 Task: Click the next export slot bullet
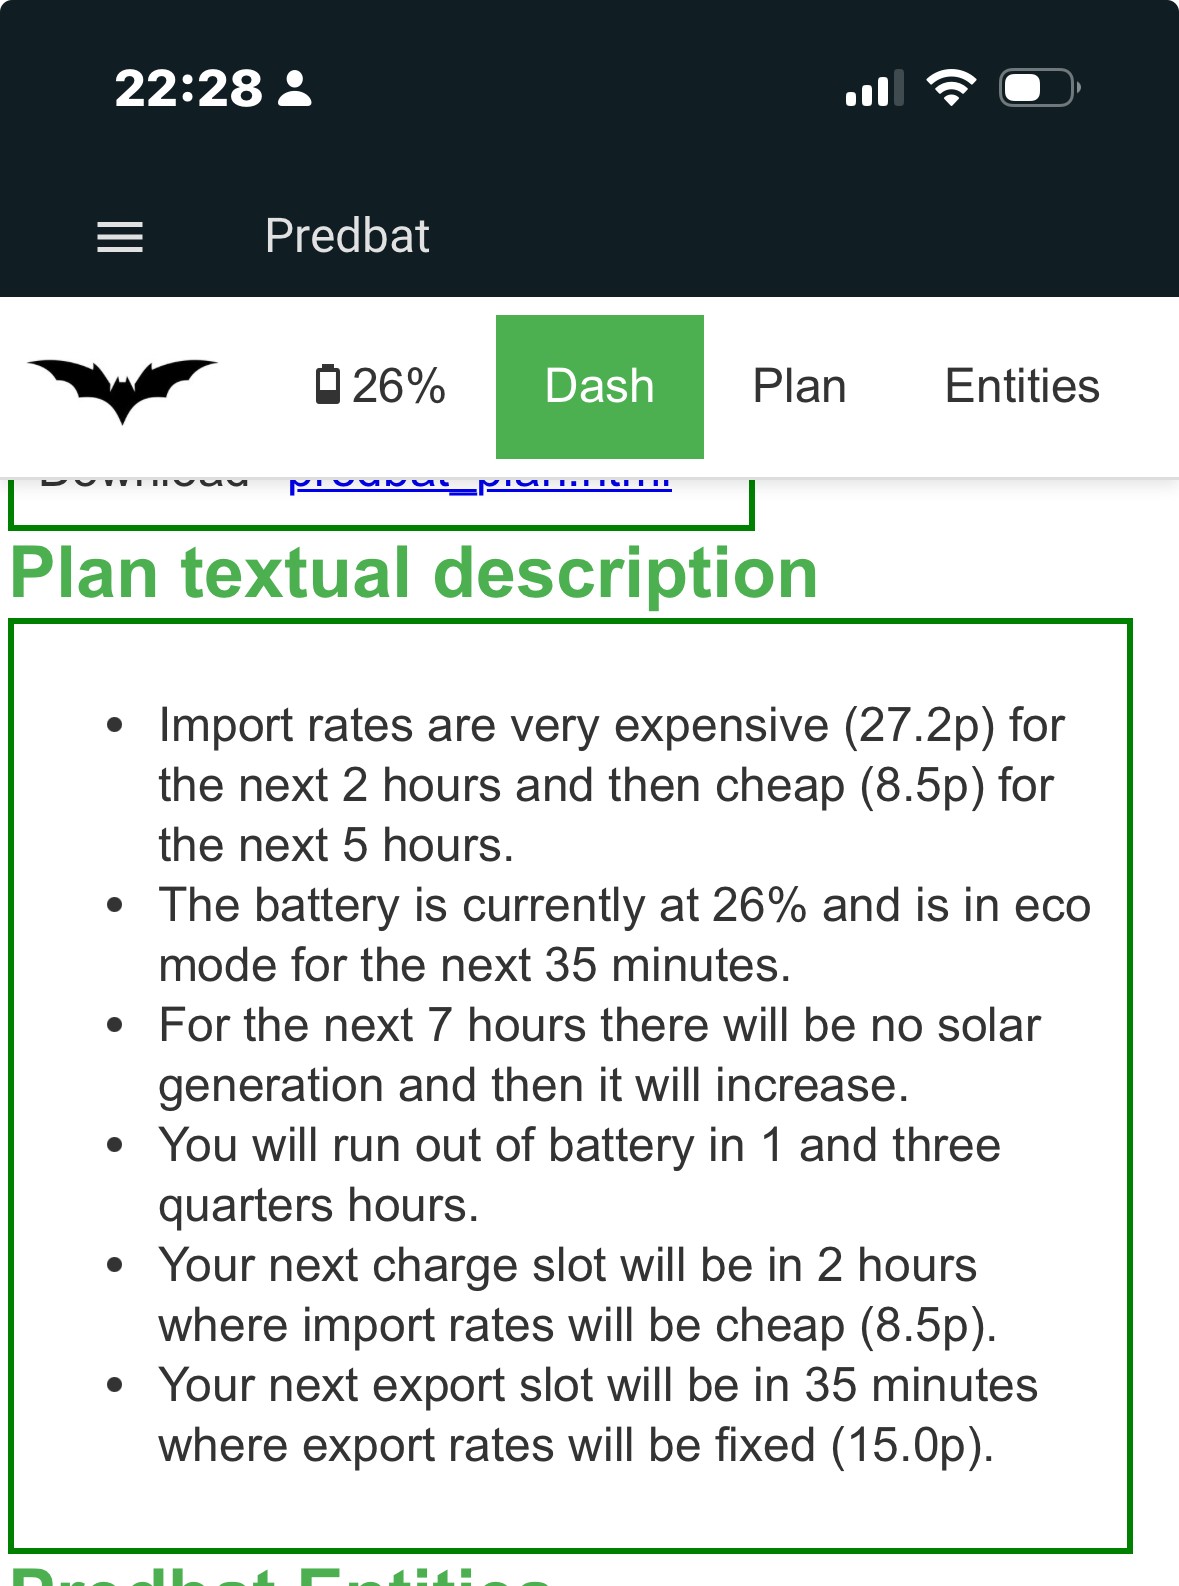point(598,1415)
